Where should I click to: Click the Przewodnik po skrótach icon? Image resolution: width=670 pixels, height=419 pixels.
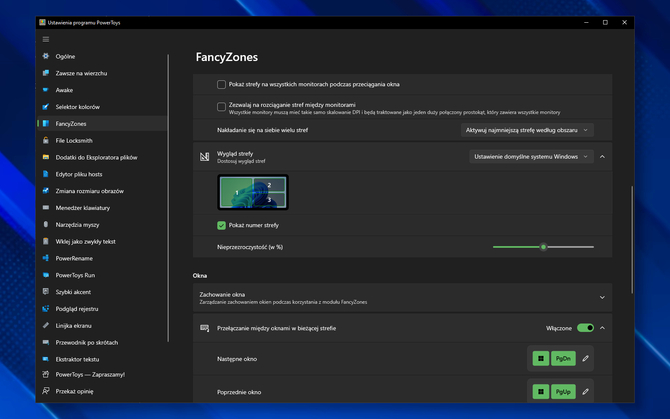coord(46,343)
